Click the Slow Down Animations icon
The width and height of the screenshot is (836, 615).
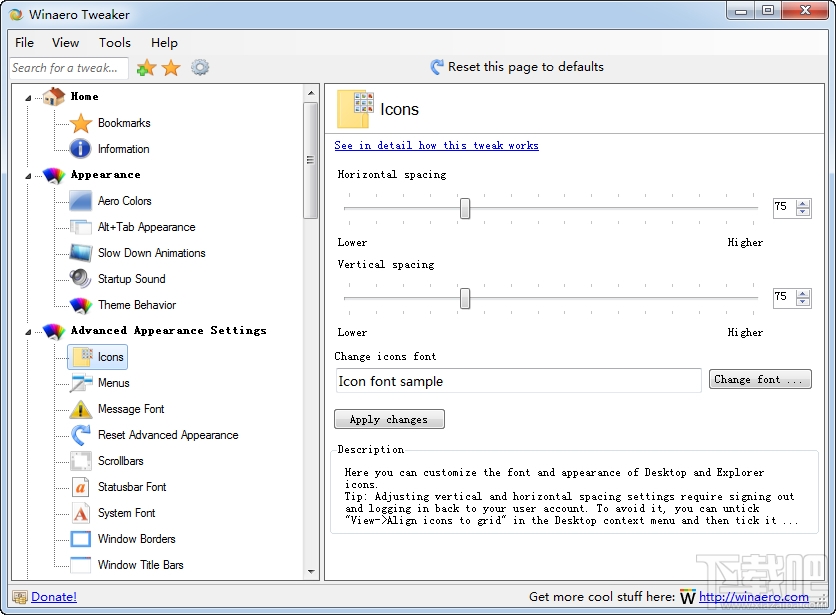[81, 253]
